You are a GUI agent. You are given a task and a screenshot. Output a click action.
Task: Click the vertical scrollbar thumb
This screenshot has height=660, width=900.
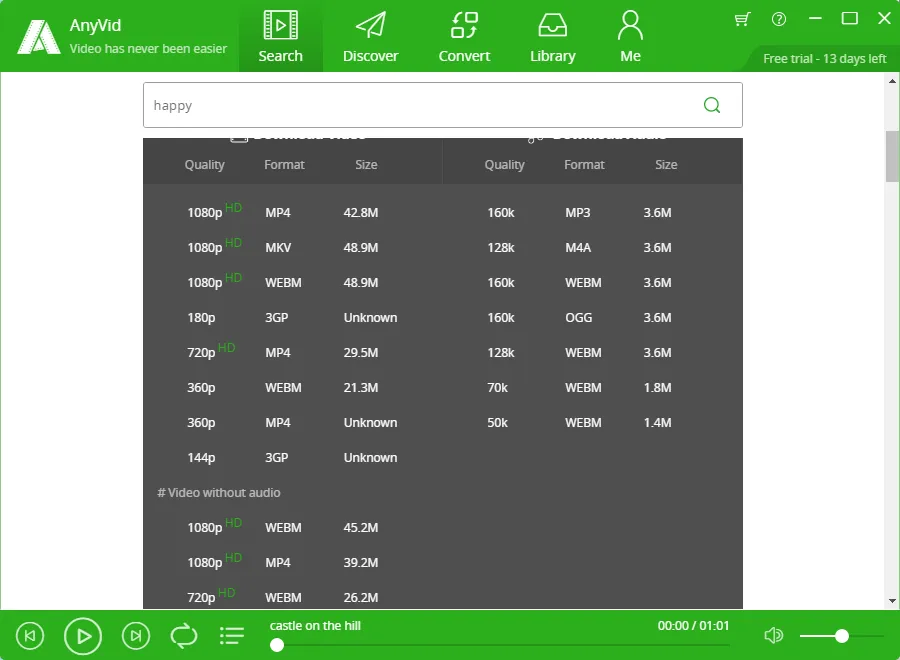point(892,156)
